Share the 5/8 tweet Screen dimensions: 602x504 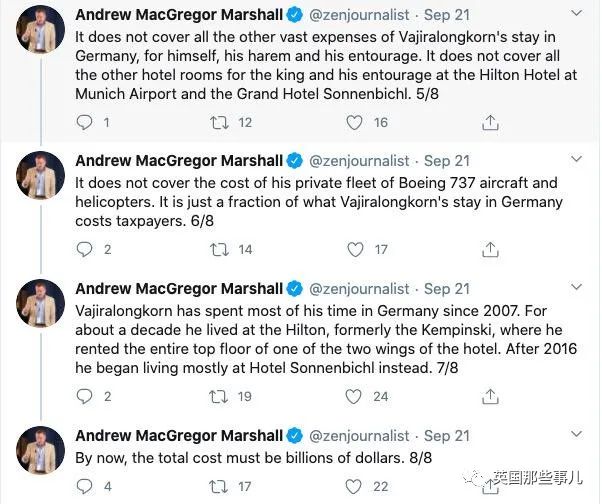490,122
